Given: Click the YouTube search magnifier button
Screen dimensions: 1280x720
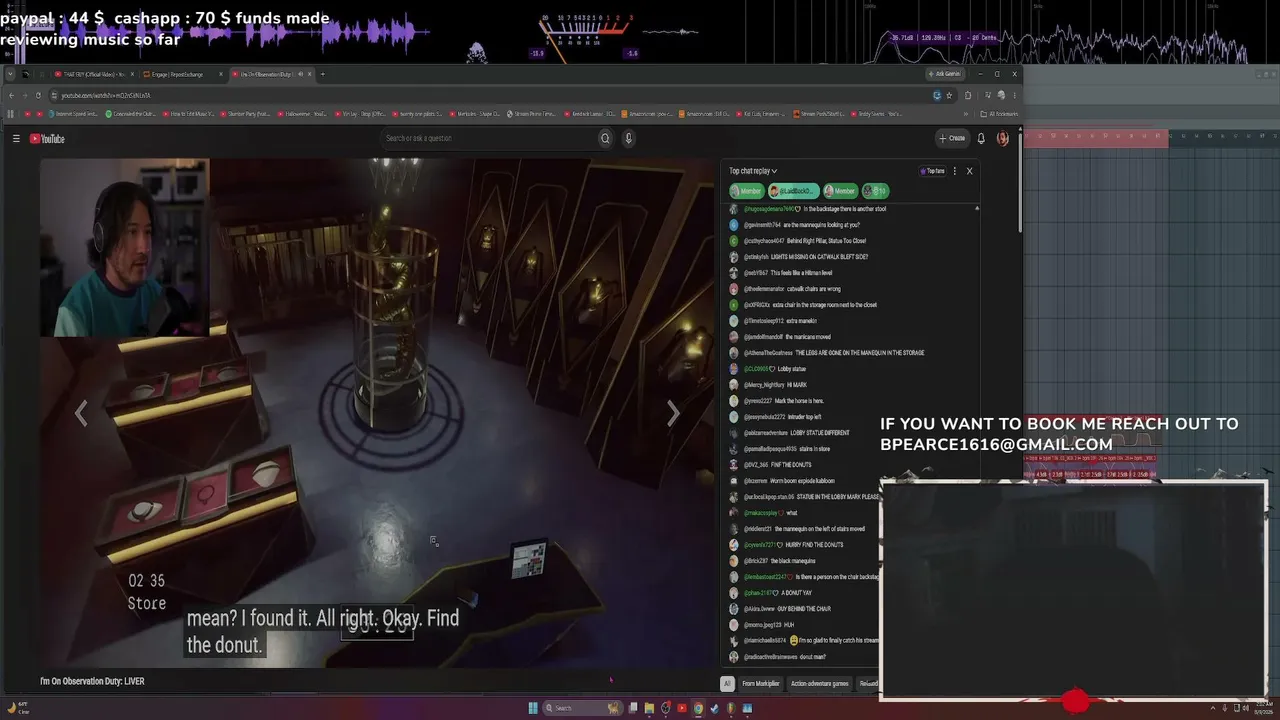Looking at the screenshot, I should [605, 138].
